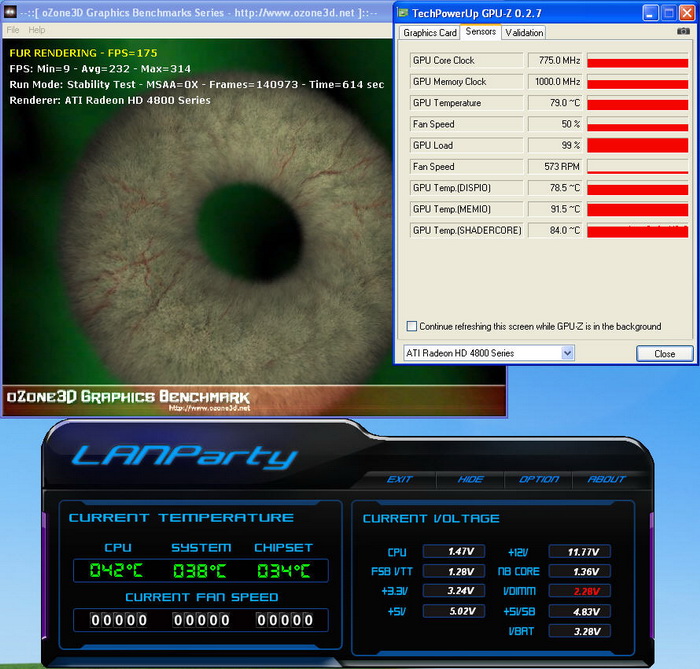Click the NB CORE 1.36V reading

click(579, 571)
